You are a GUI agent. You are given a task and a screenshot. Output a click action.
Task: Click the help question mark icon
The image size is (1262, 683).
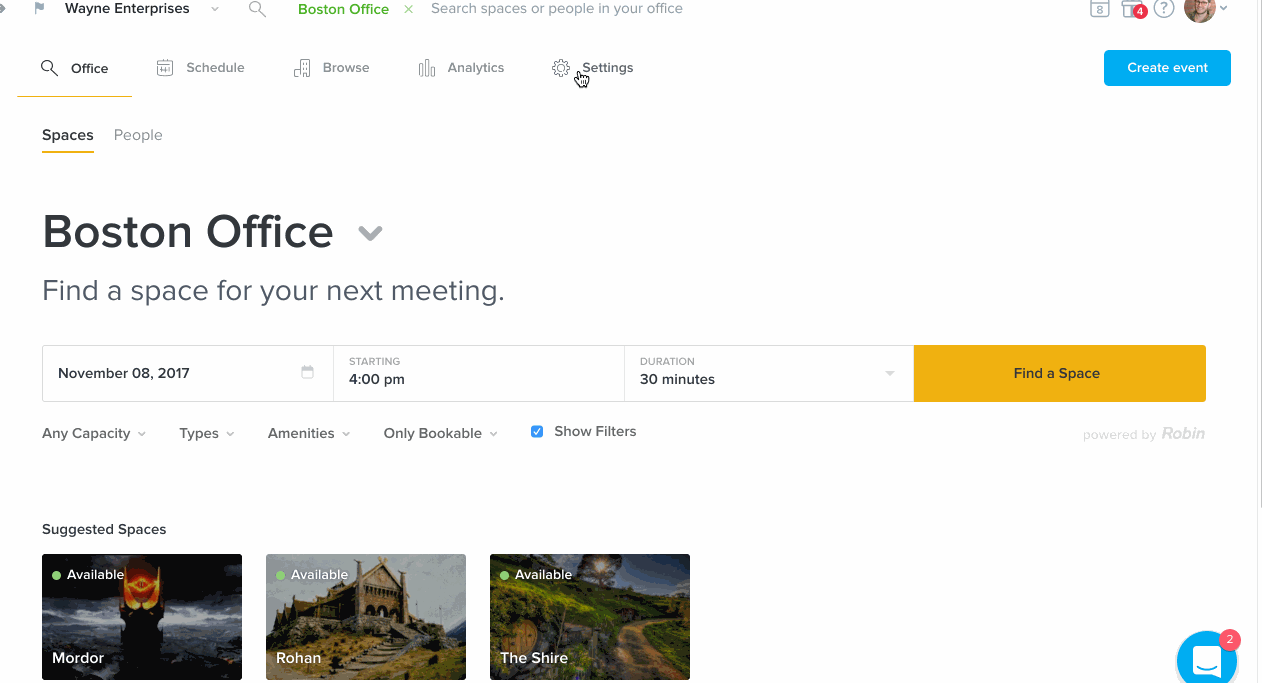1163,9
